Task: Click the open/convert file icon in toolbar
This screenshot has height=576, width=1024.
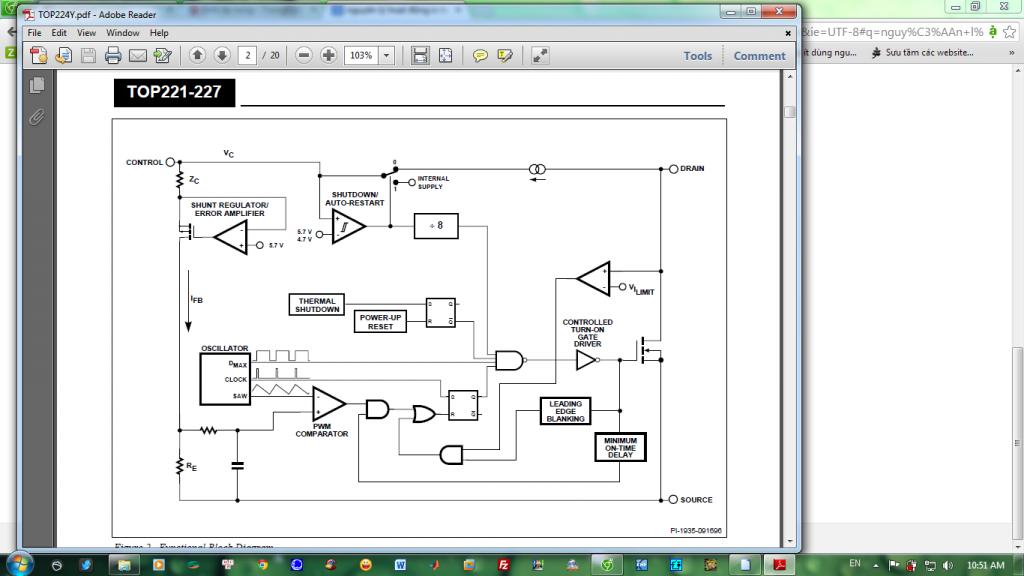Action: pos(63,56)
